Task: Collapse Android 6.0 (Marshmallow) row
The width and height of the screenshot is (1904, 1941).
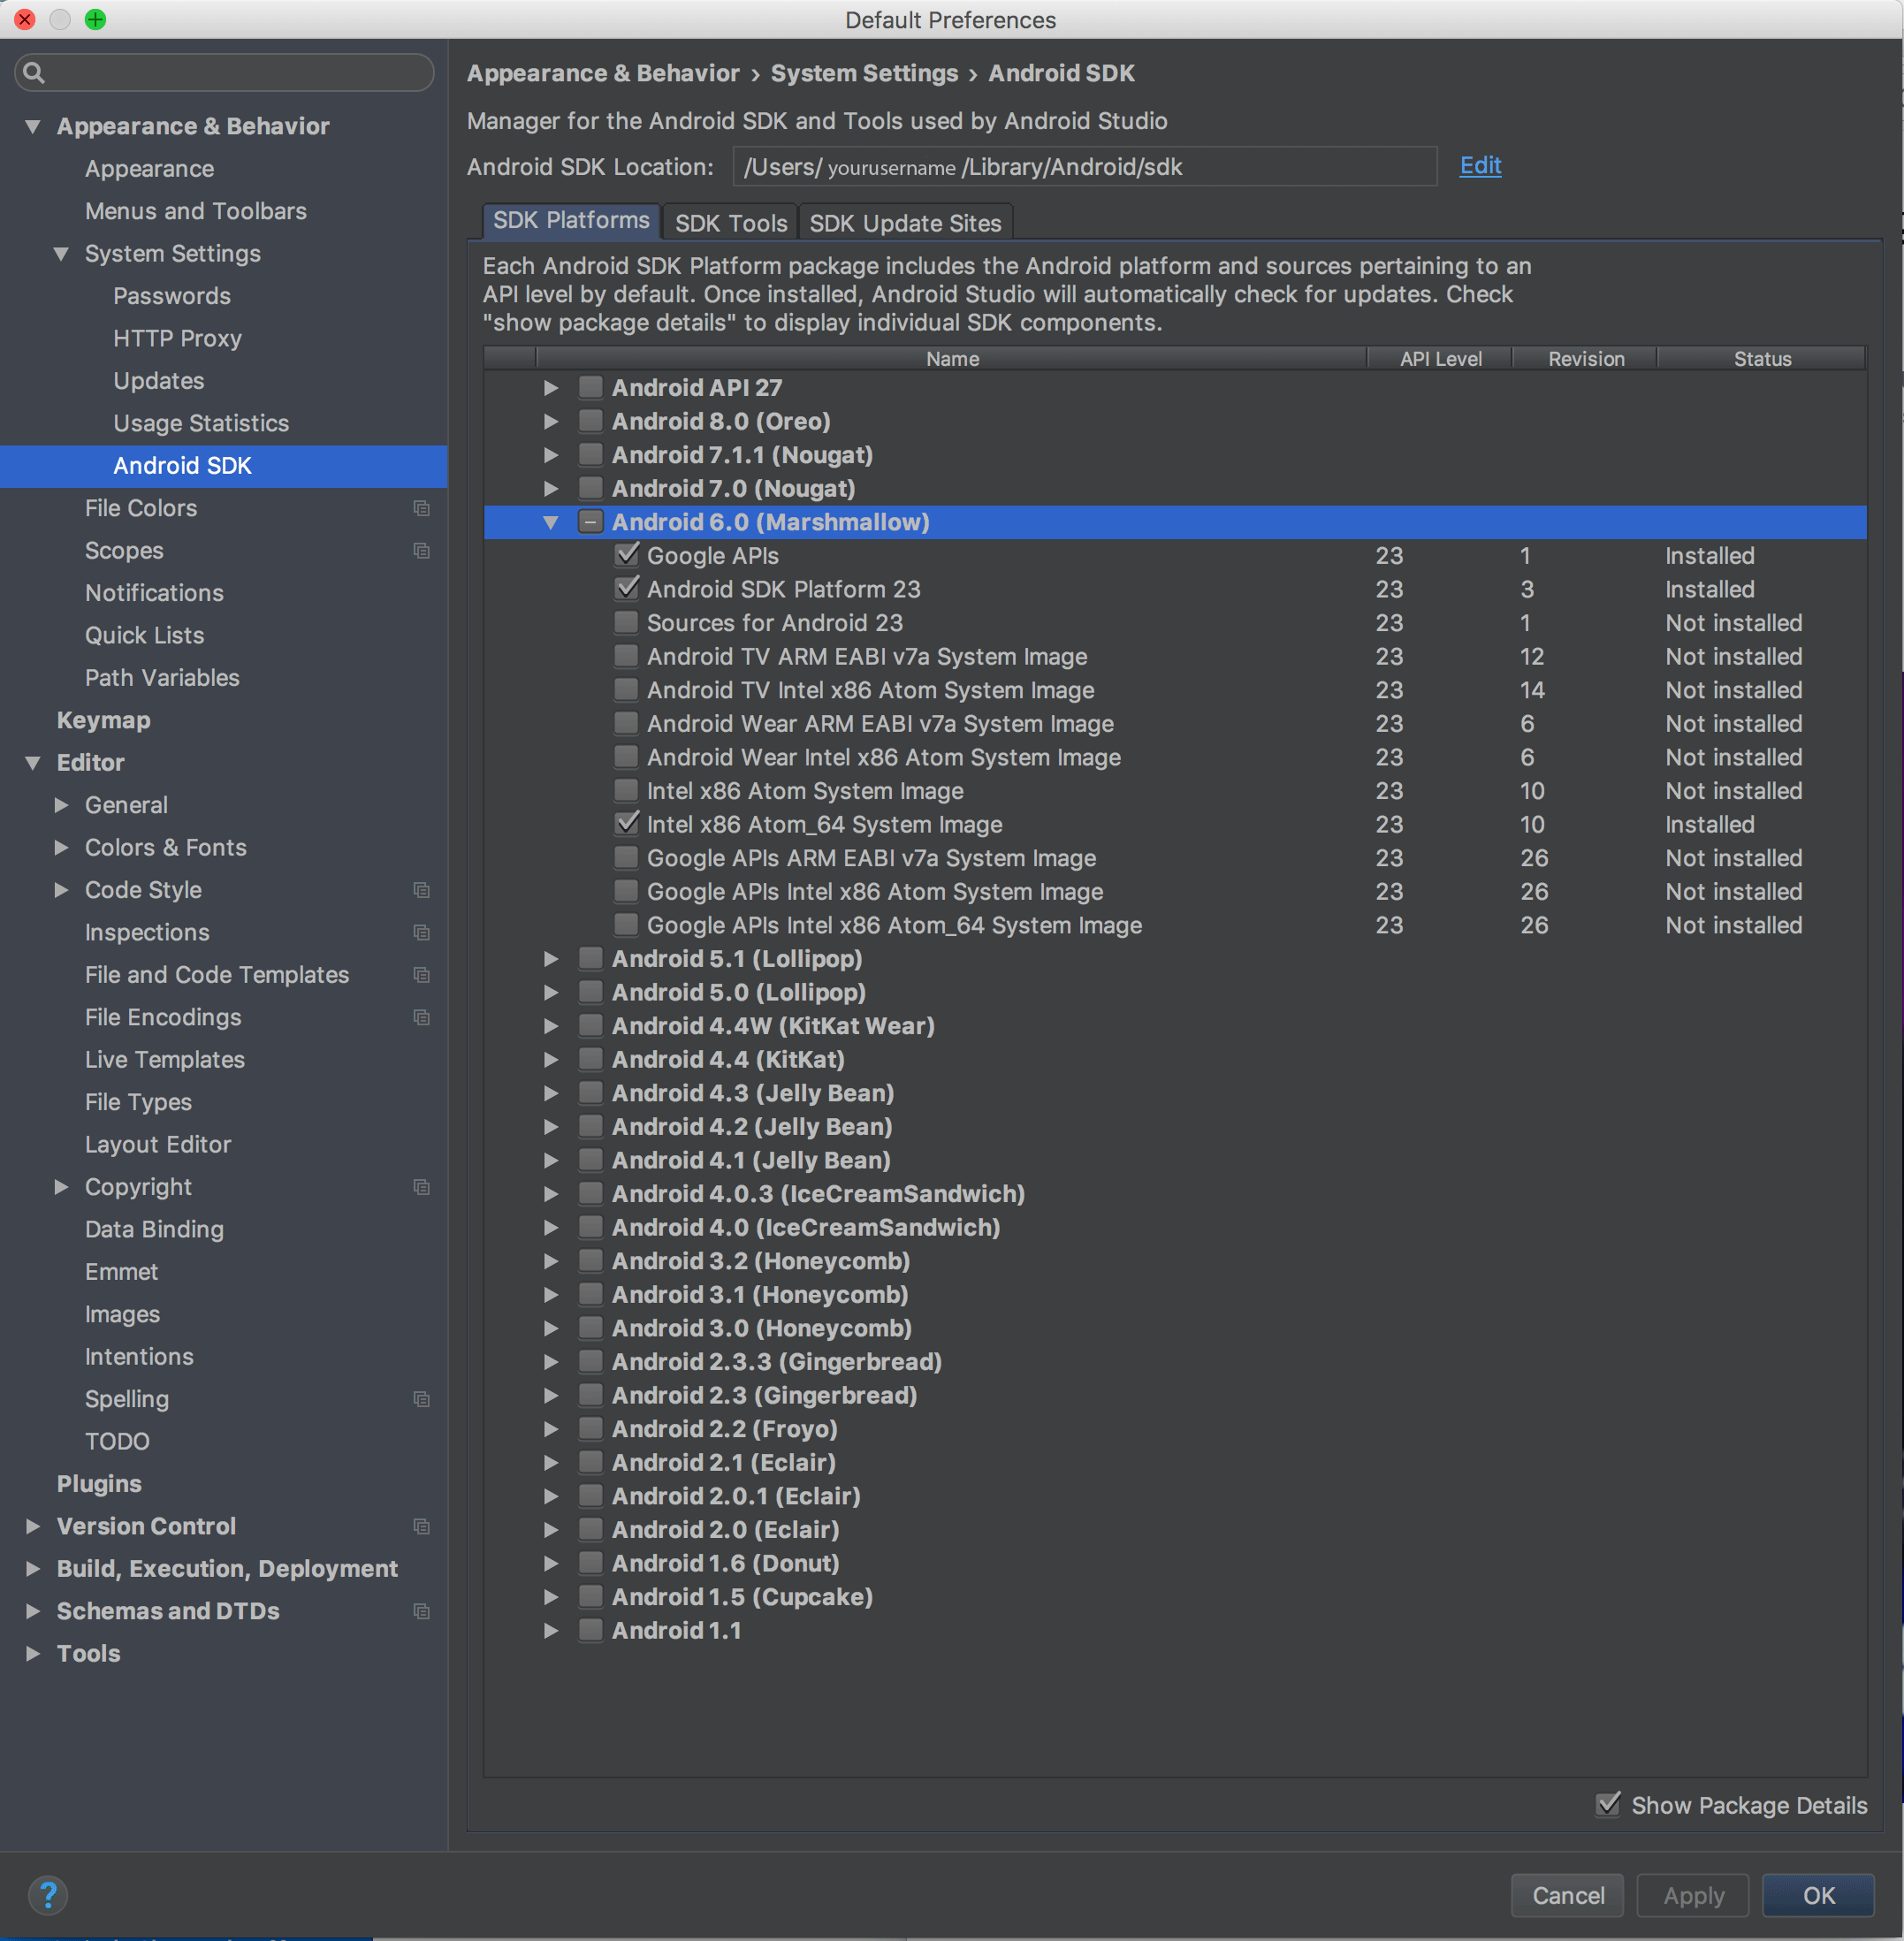Action: click(x=550, y=522)
